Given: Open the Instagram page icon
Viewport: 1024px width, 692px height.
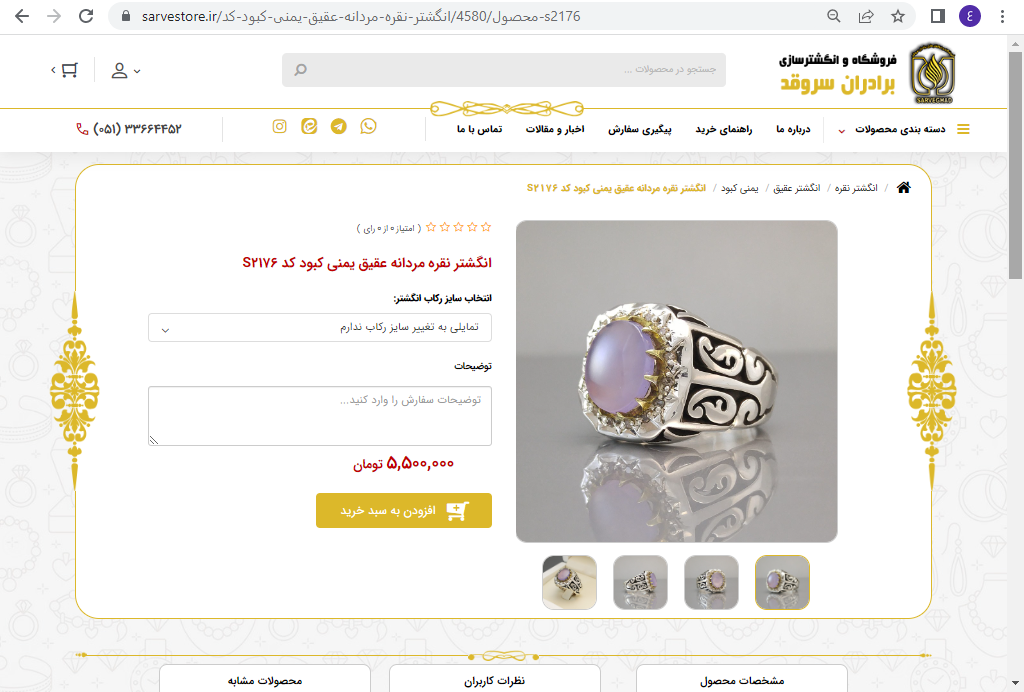Looking at the screenshot, I should pyautogui.click(x=280, y=126).
